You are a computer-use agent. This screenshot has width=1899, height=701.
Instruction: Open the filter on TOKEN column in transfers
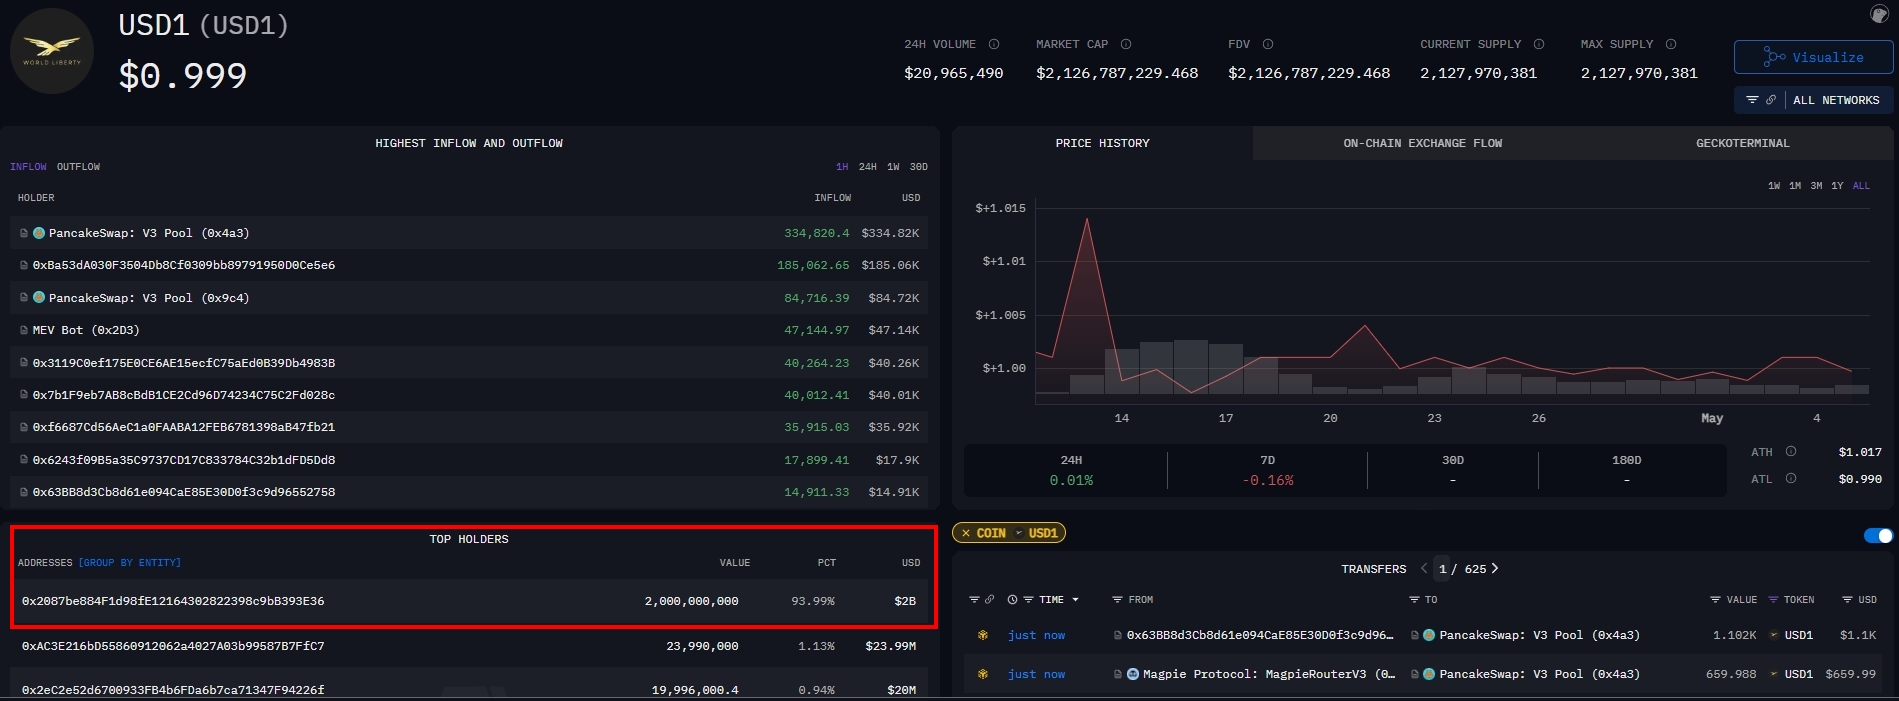pyautogui.click(x=1773, y=600)
